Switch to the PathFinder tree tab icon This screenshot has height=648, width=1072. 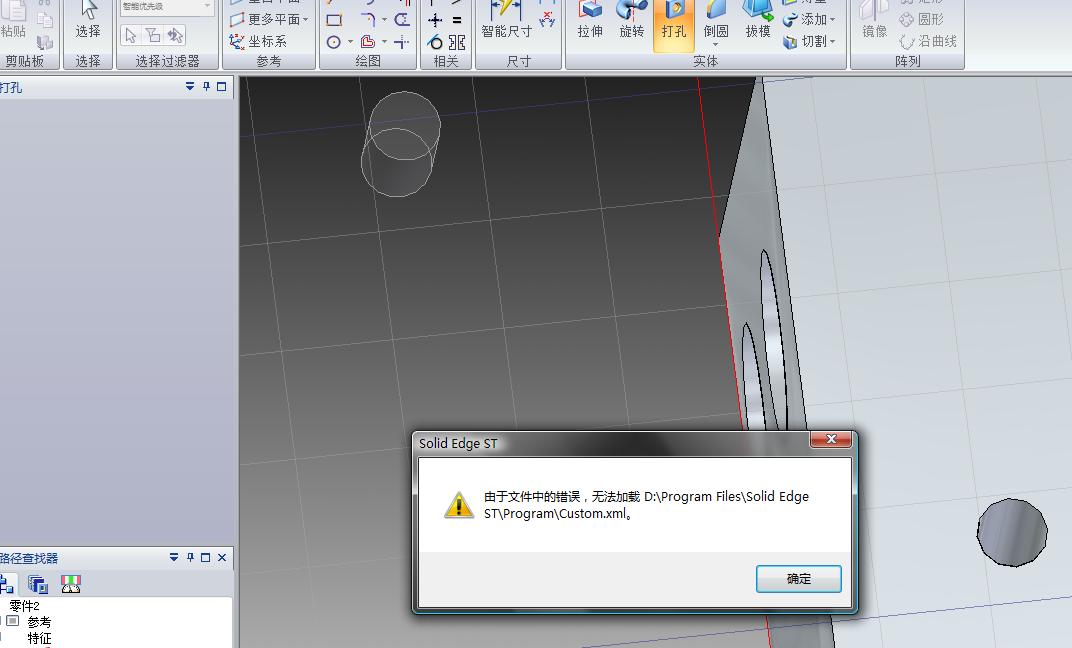(7, 584)
